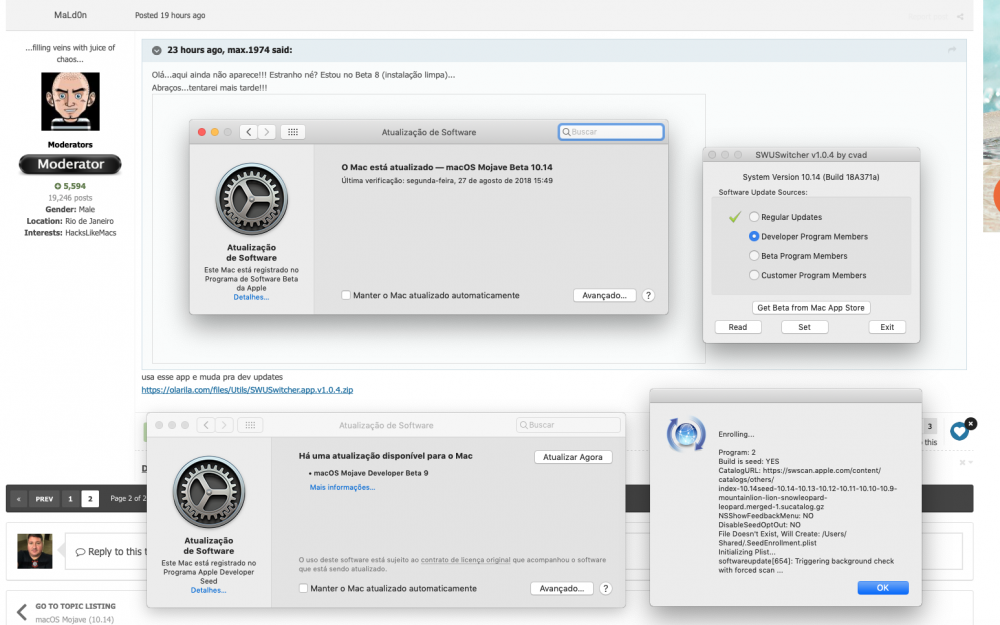Click Detalhes link in lower update window

pyautogui.click(x=209, y=591)
